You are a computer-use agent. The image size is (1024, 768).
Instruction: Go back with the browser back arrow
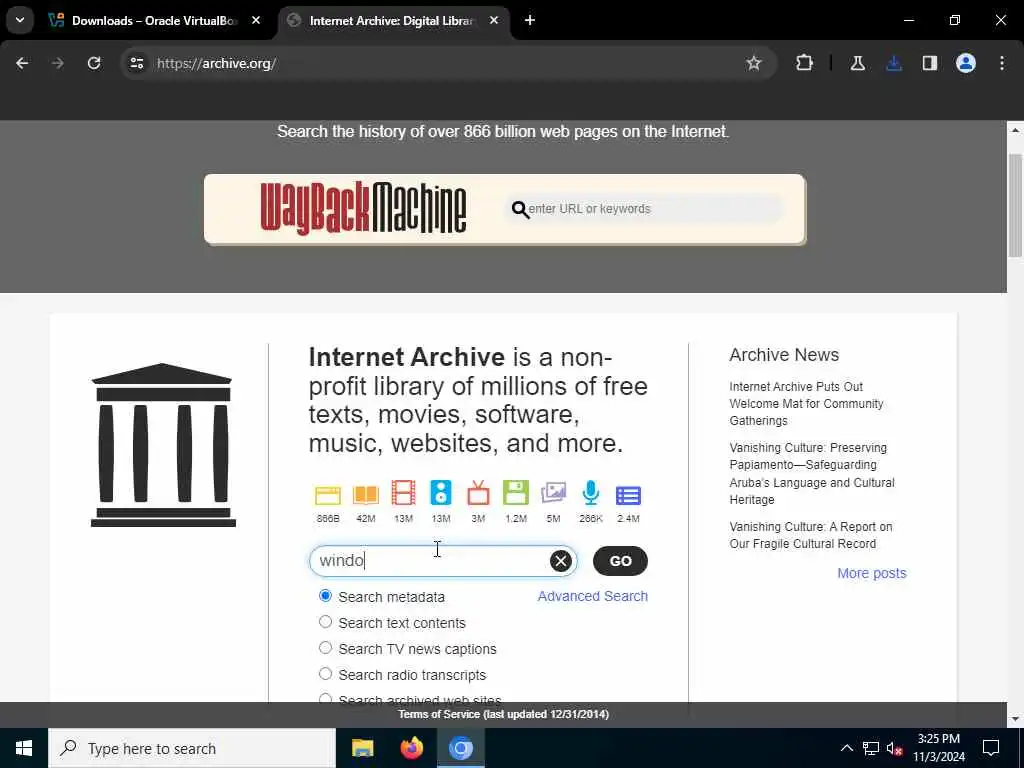(22, 63)
